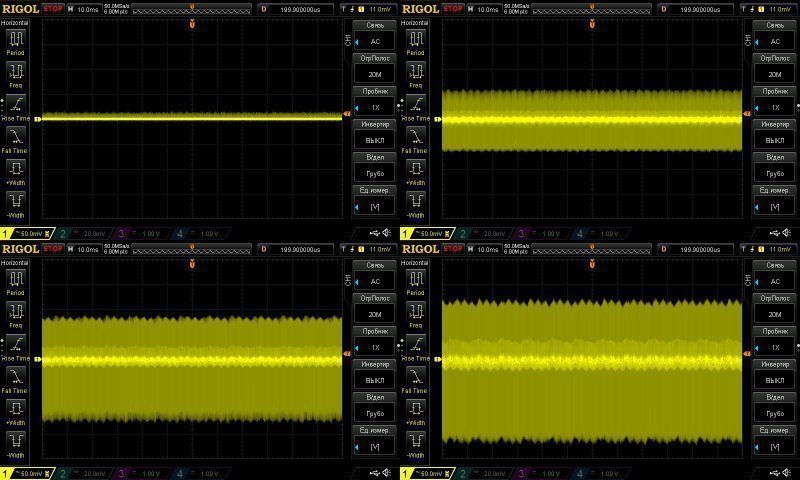Toggle channel 1 50.0mV in top-left scope screen
Image resolution: width=800 pixels, height=480 pixels.
(x=27, y=234)
